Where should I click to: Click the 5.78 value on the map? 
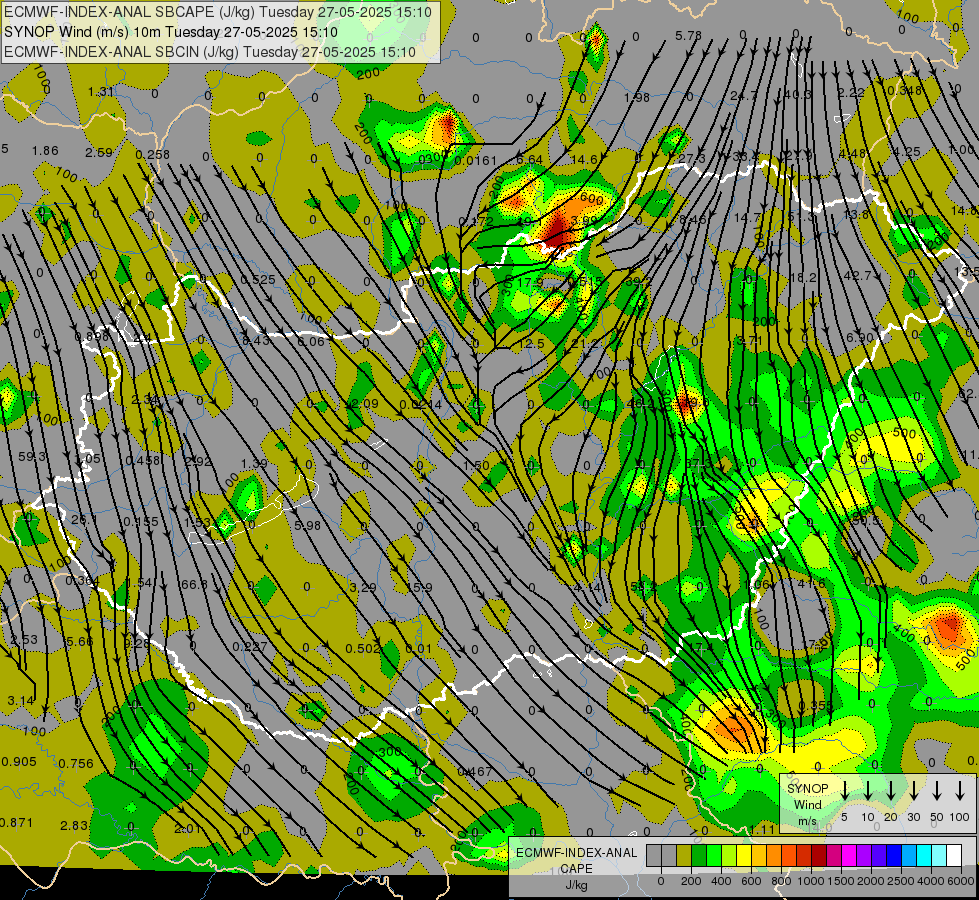pyautogui.click(x=689, y=36)
